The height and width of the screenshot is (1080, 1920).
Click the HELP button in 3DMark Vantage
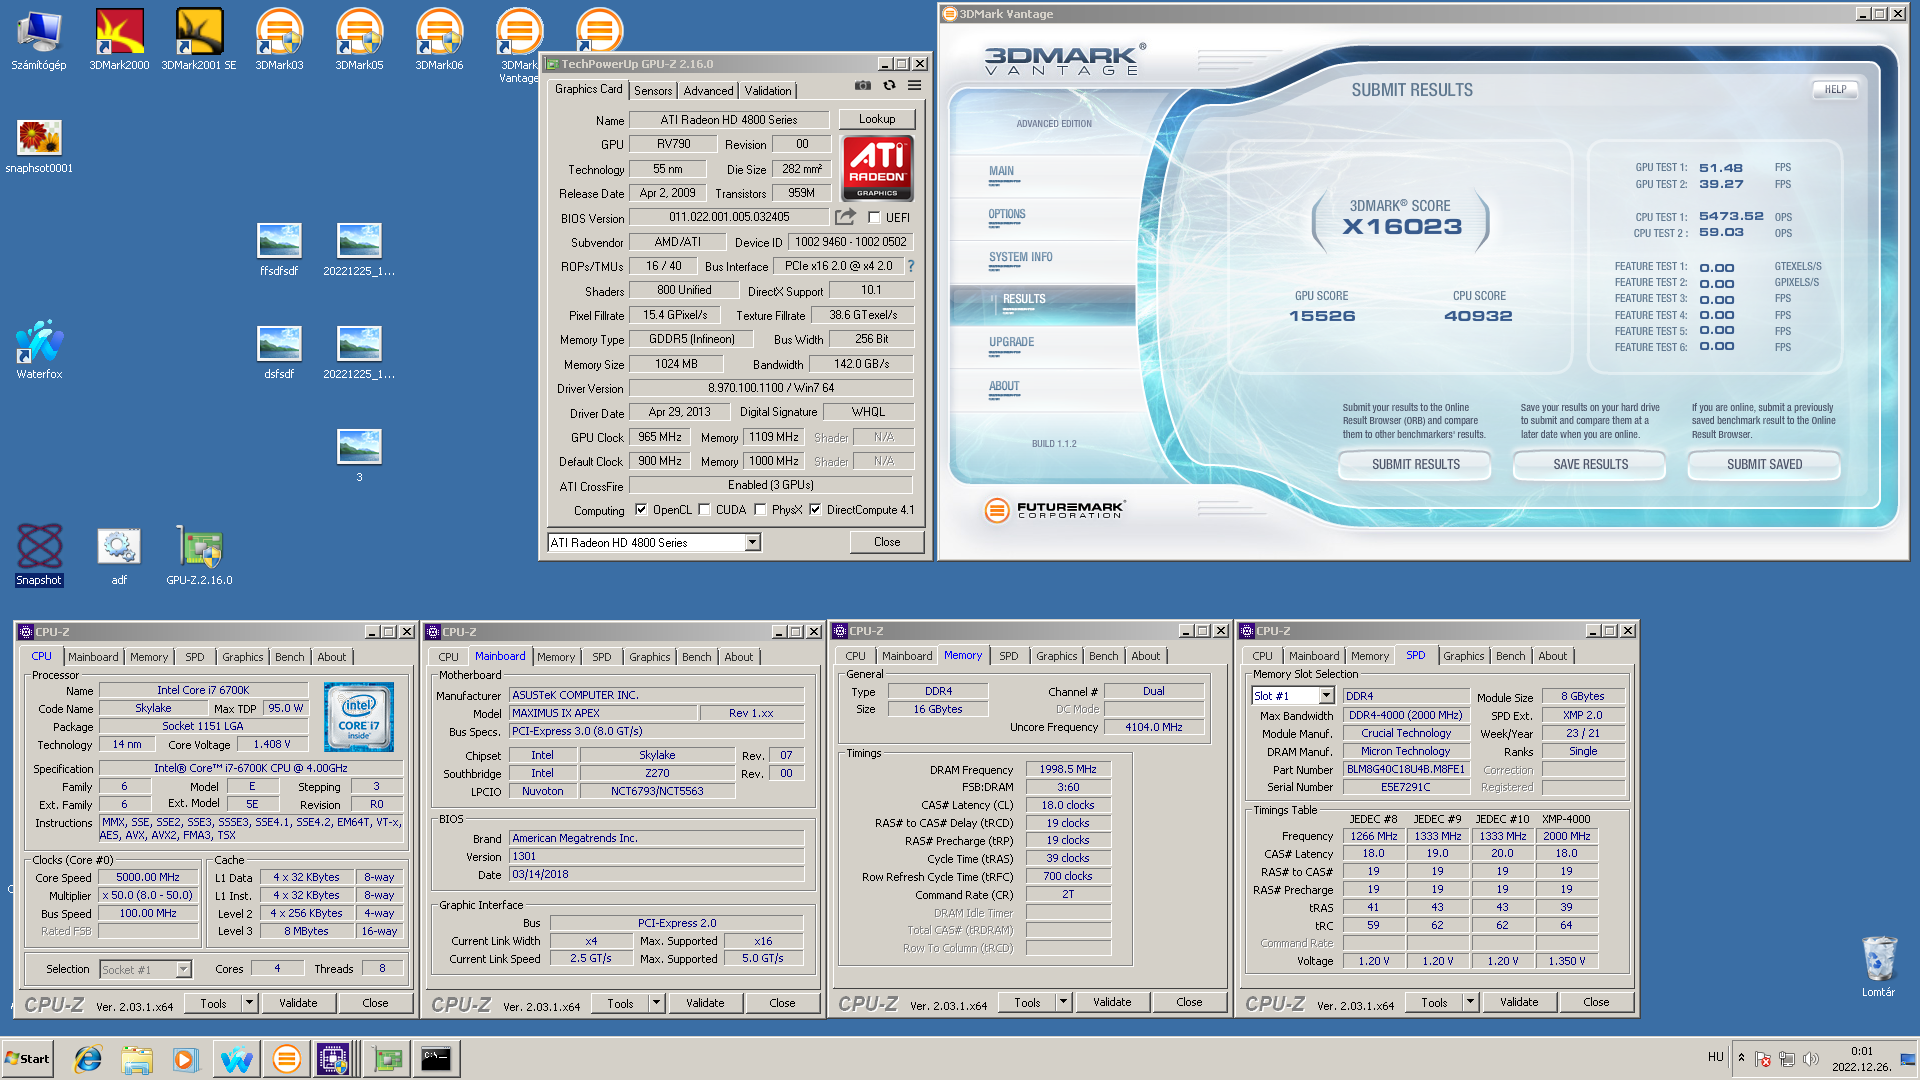pos(1835,89)
